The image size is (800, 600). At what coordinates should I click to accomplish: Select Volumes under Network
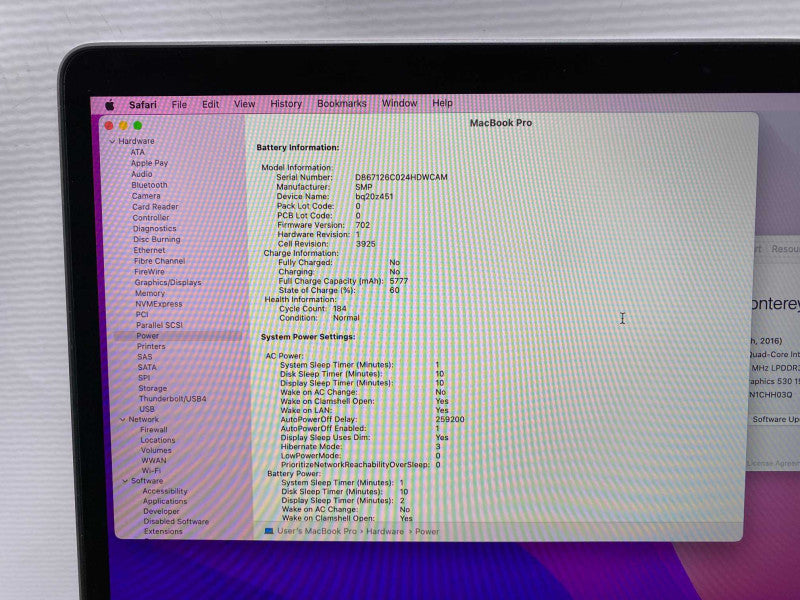tap(156, 450)
